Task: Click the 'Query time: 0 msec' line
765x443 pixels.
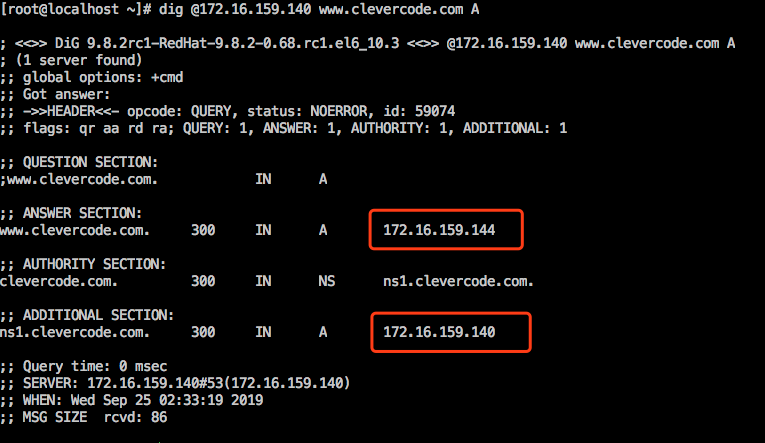Action: [83, 366]
